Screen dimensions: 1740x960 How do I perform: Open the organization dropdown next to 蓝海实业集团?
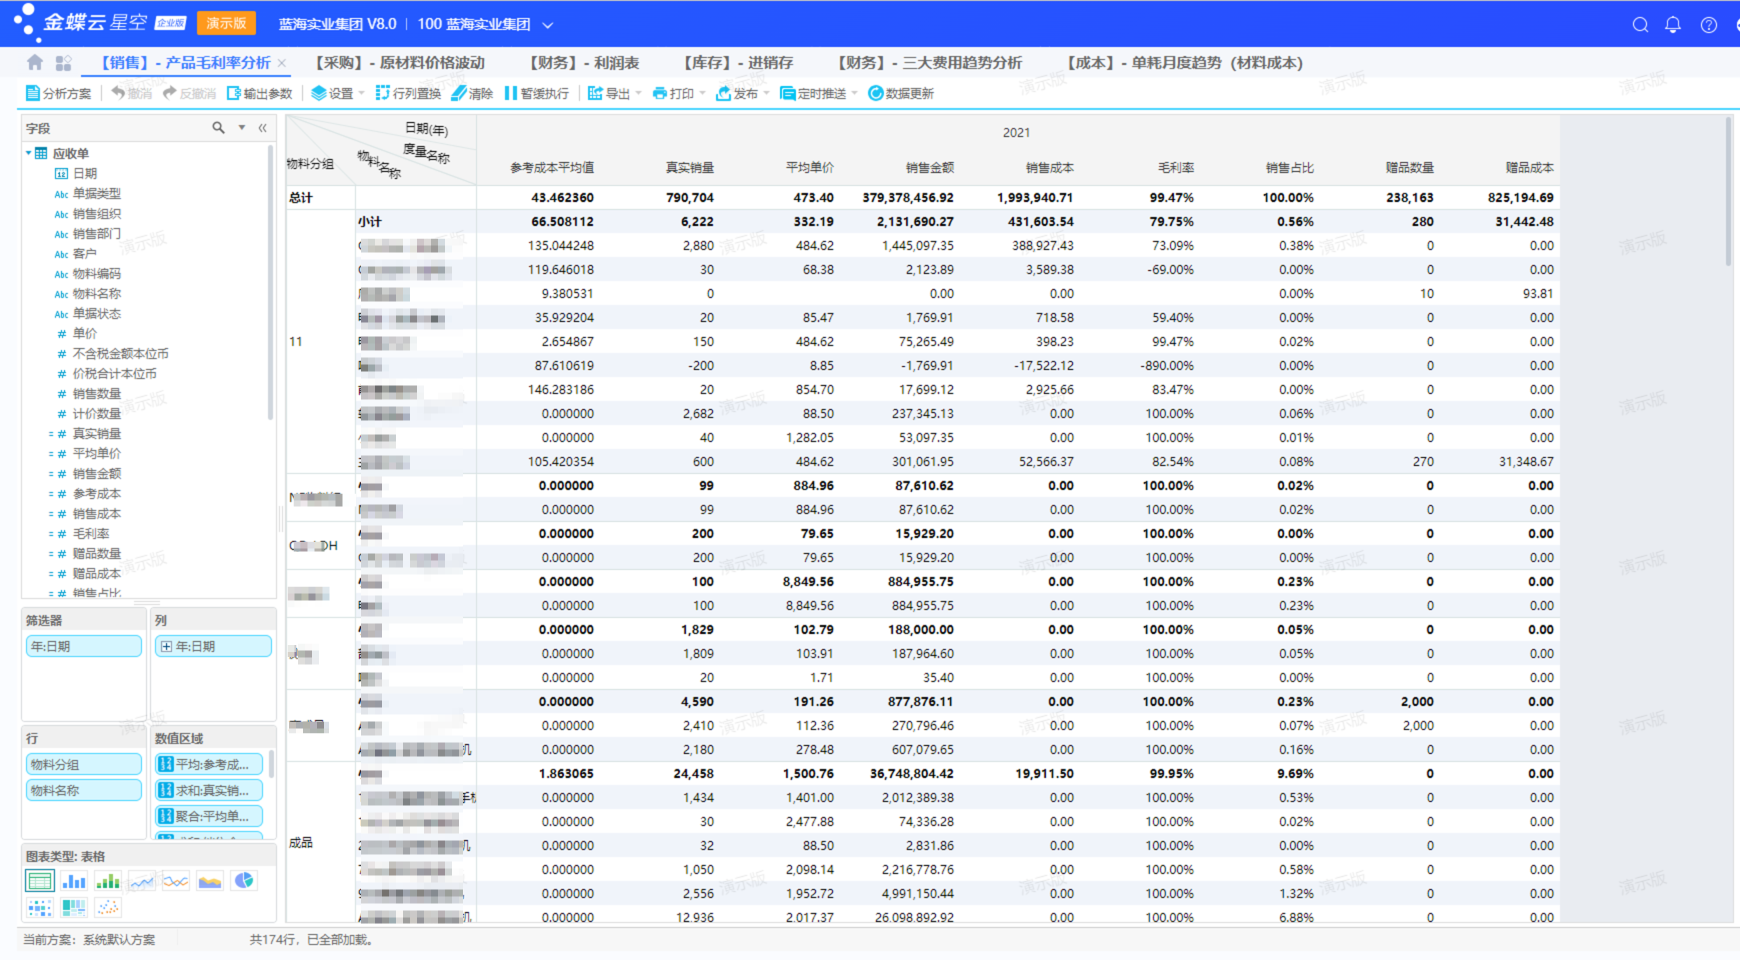(x=547, y=24)
